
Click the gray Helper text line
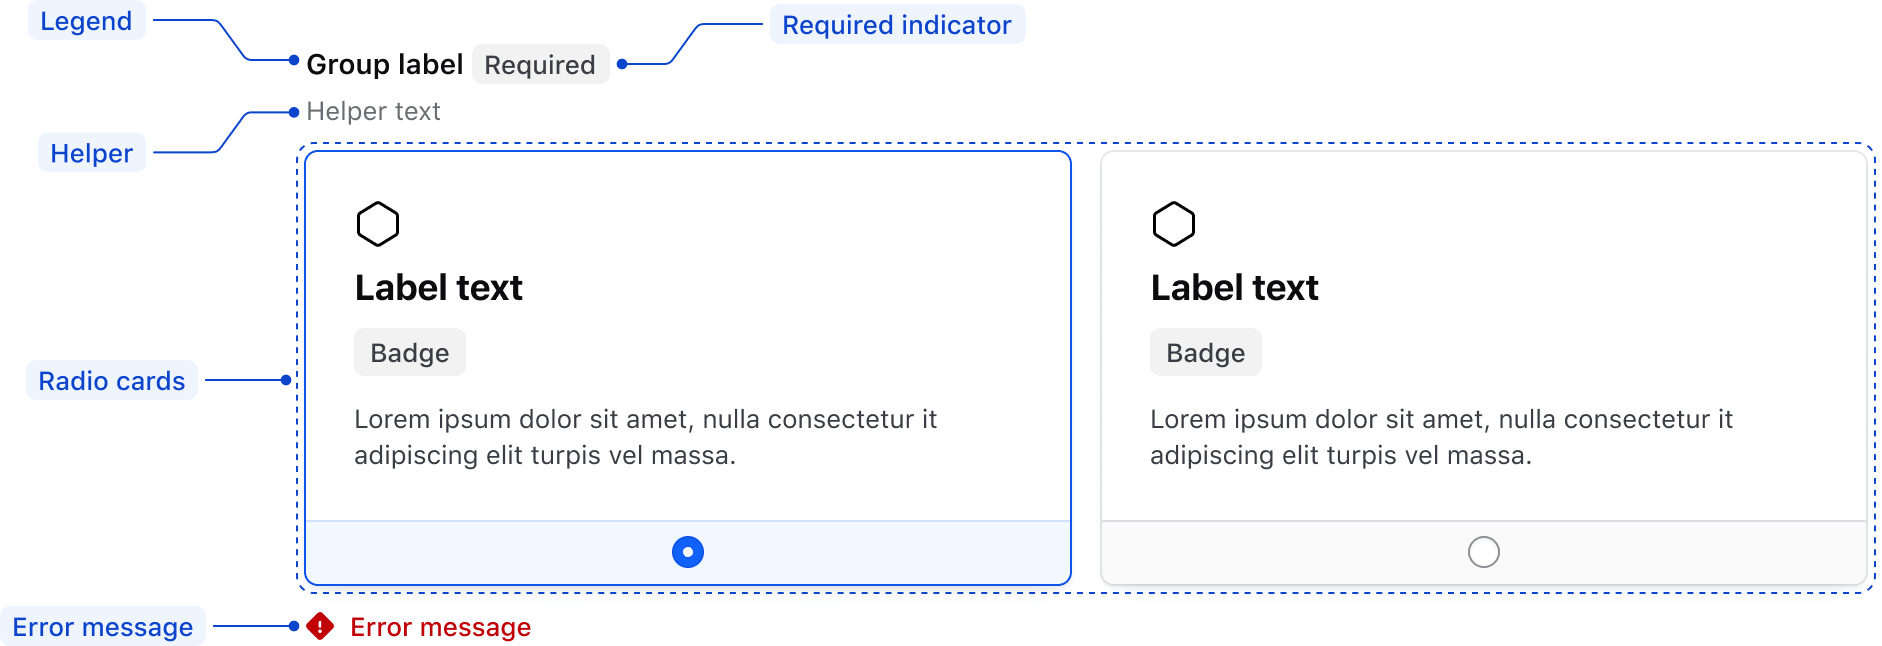(x=373, y=111)
